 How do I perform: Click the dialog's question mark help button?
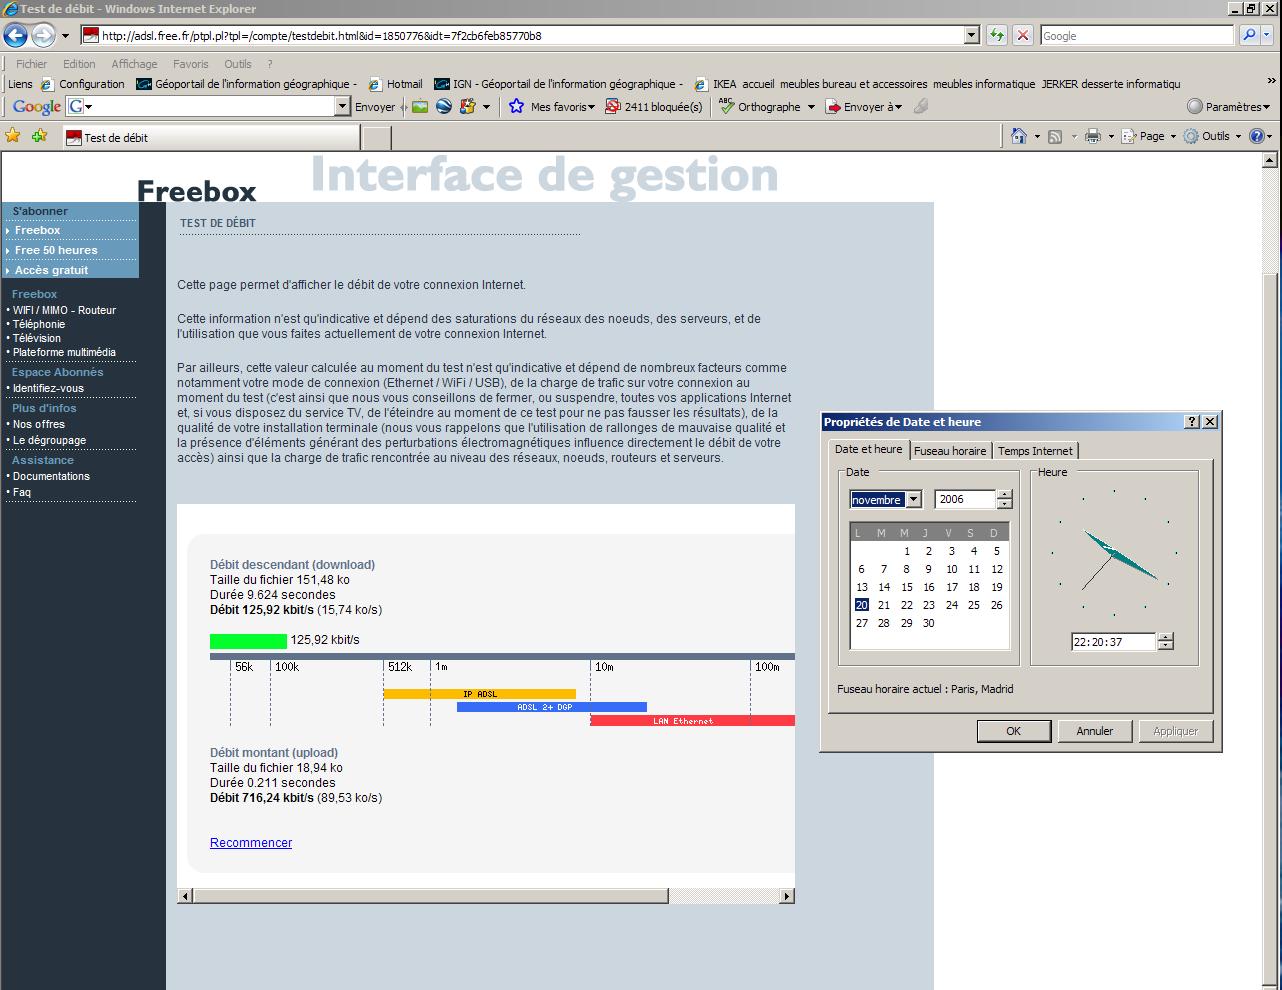(1192, 422)
